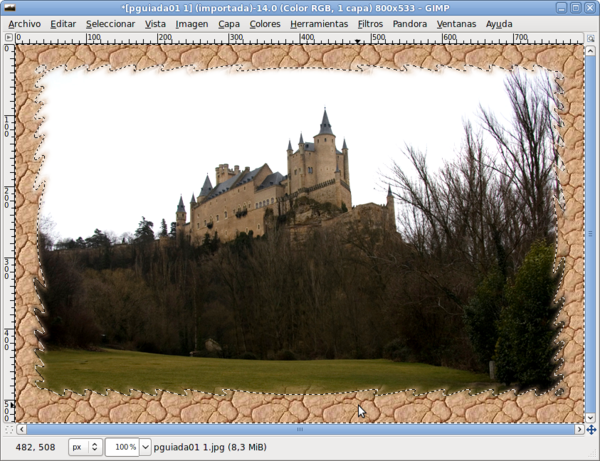This screenshot has height=461, width=600.
Task: Open the Filtros menu
Action: click(370, 23)
